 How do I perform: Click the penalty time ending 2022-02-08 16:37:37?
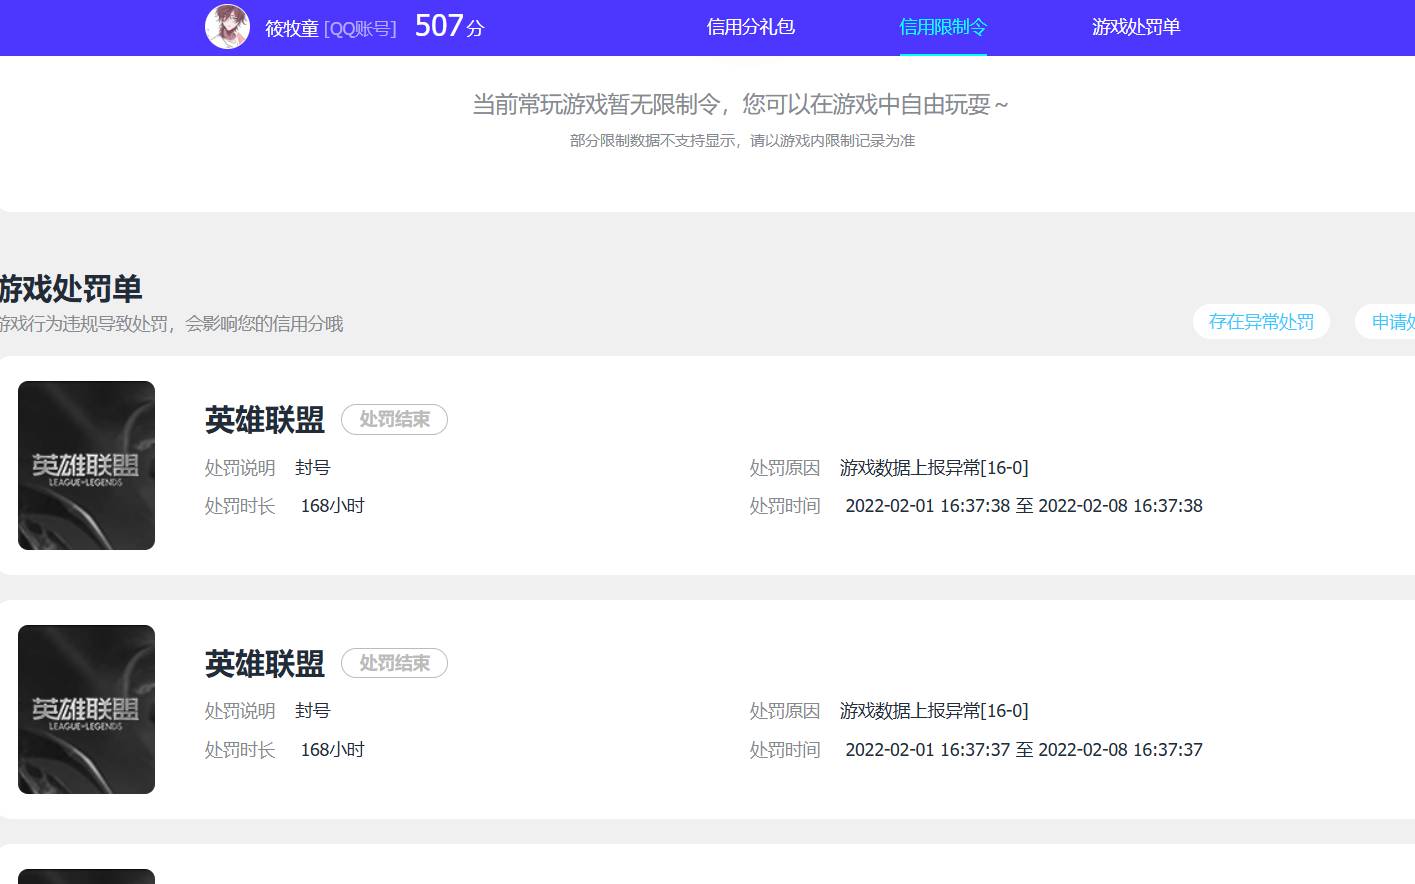coord(1023,750)
